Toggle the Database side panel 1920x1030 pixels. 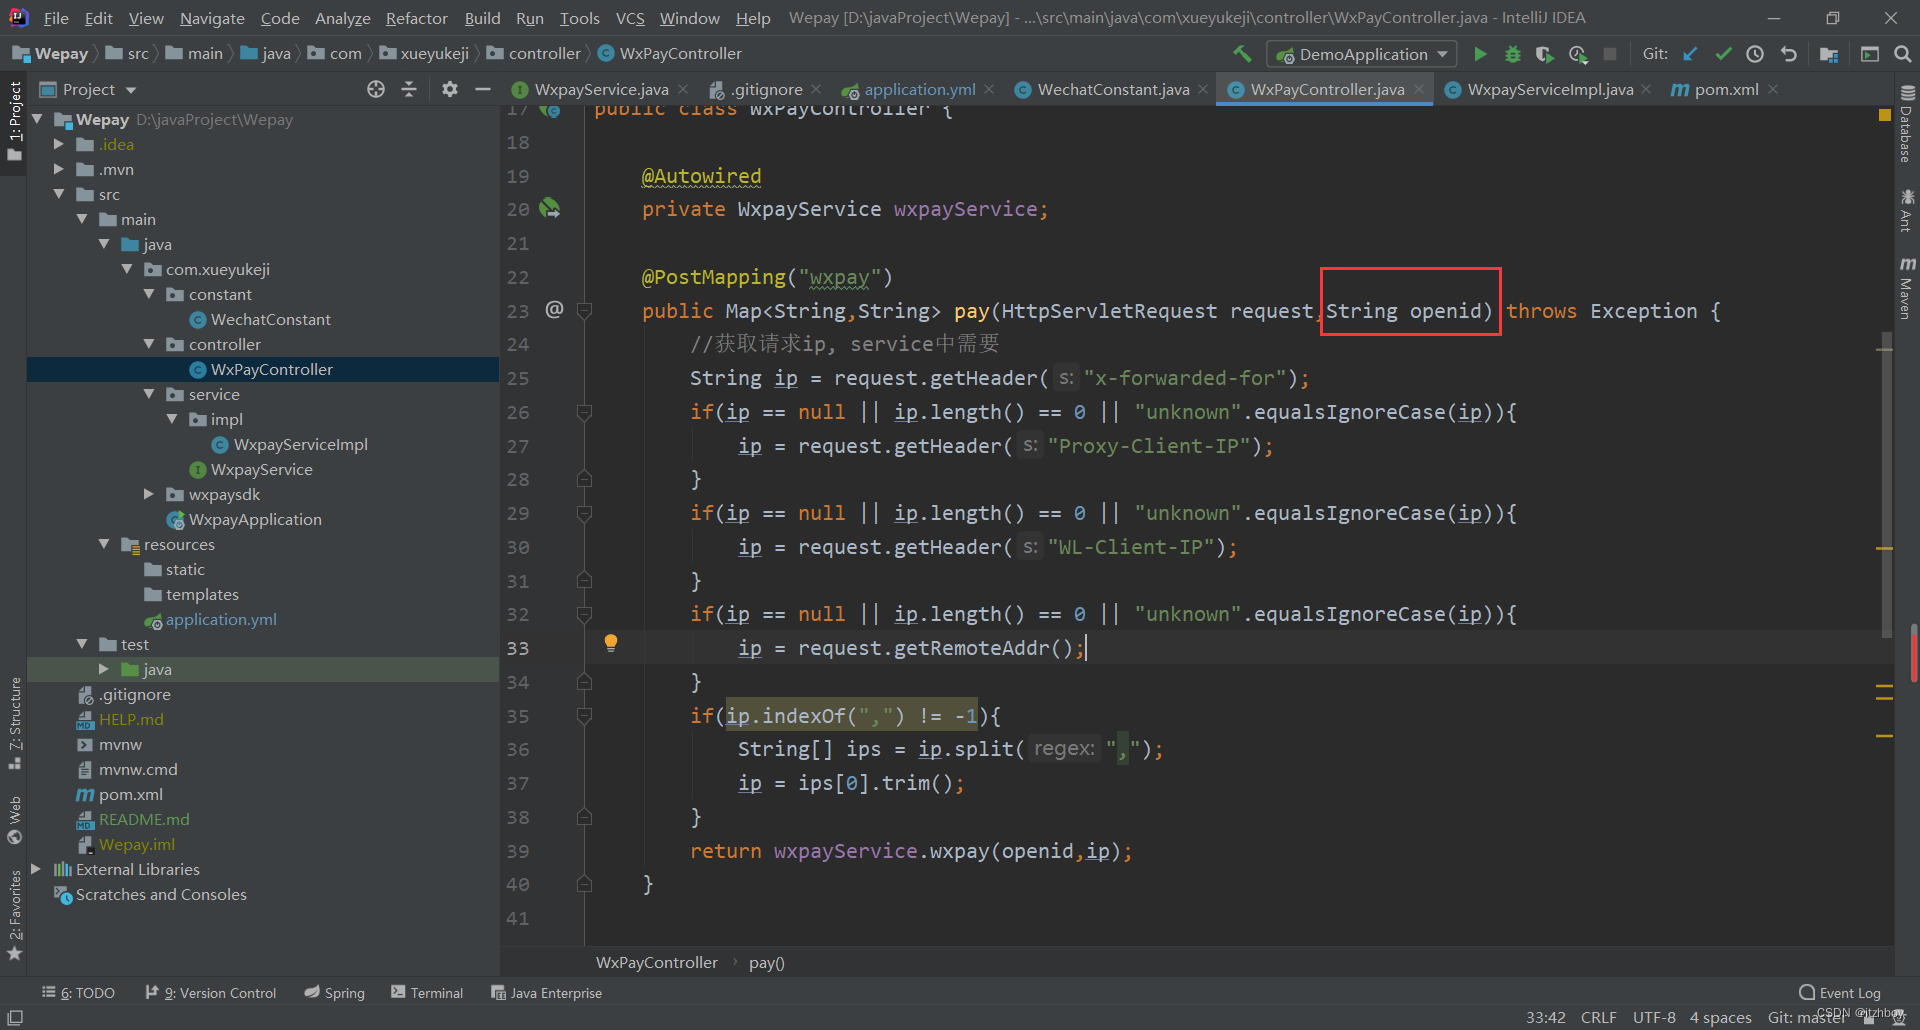click(1907, 124)
